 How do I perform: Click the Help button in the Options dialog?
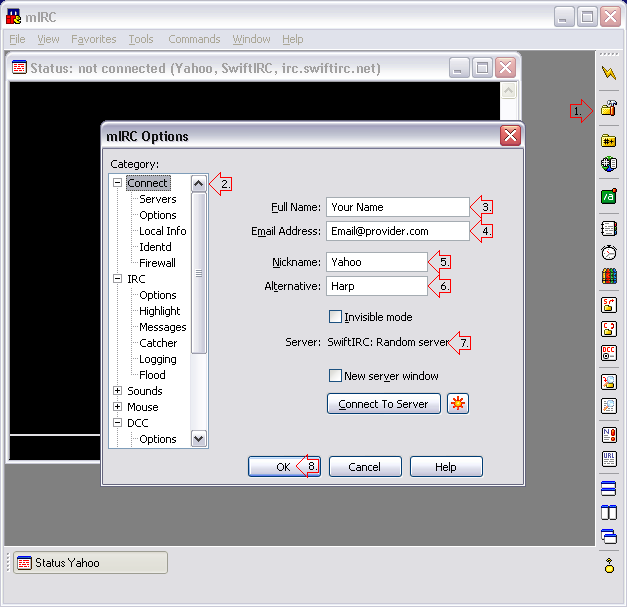[x=446, y=467]
